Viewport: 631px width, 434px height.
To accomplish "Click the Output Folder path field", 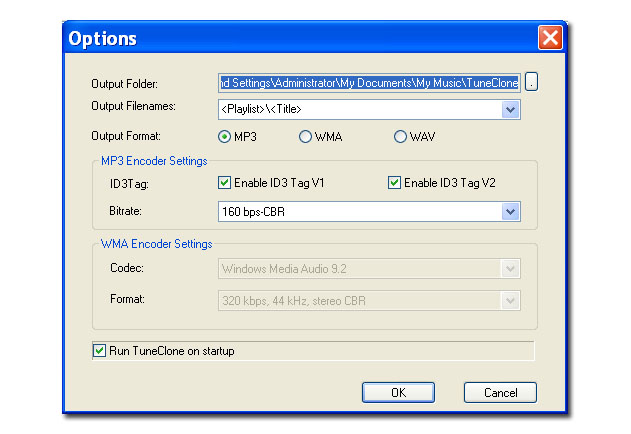I will (369, 83).
